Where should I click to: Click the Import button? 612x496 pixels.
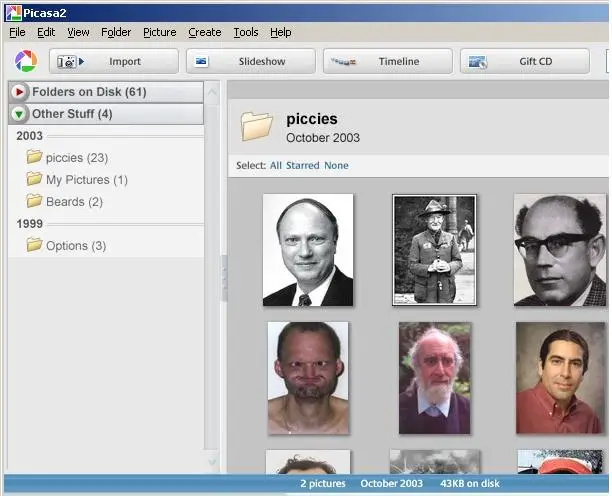point(114,61)
